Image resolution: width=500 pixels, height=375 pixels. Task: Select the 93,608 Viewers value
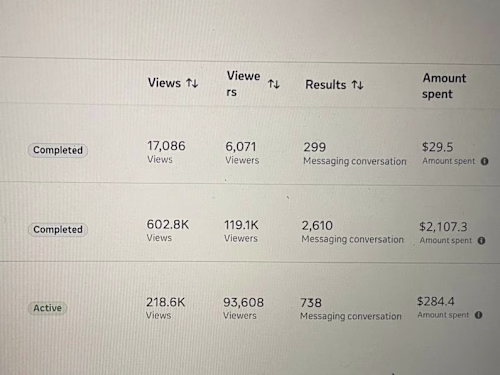[x=243, y=308]
